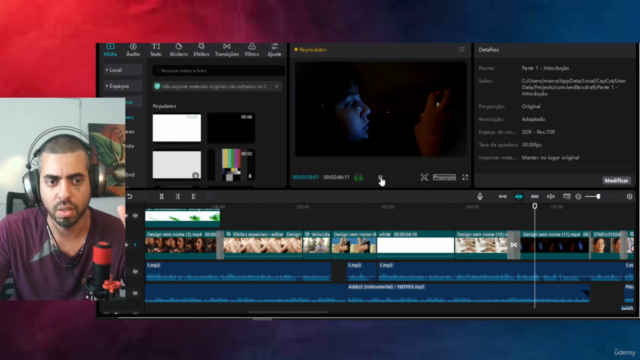Mute the 1.mp3 audio track
This screenshot has width=640, height=360.
135,271
